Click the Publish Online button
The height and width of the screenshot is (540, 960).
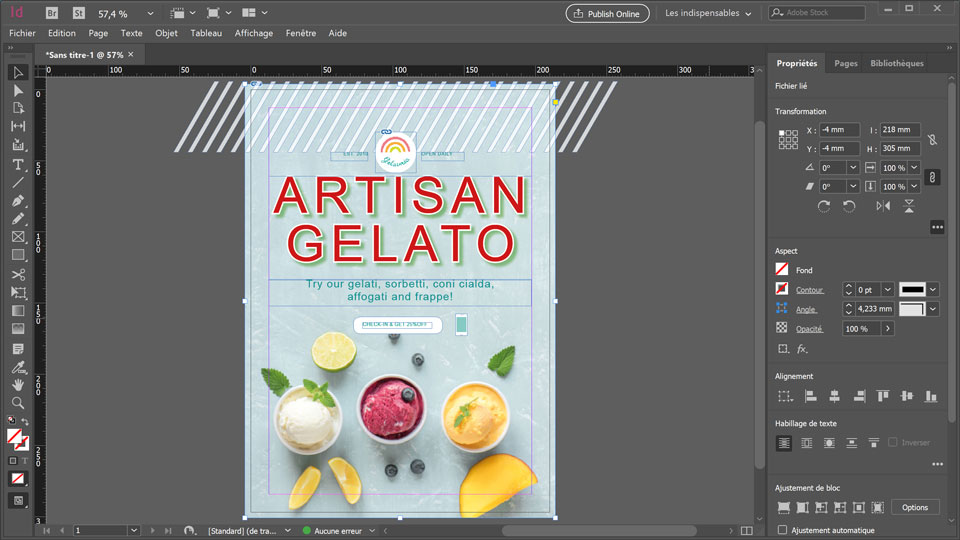(x=607, y=14)
